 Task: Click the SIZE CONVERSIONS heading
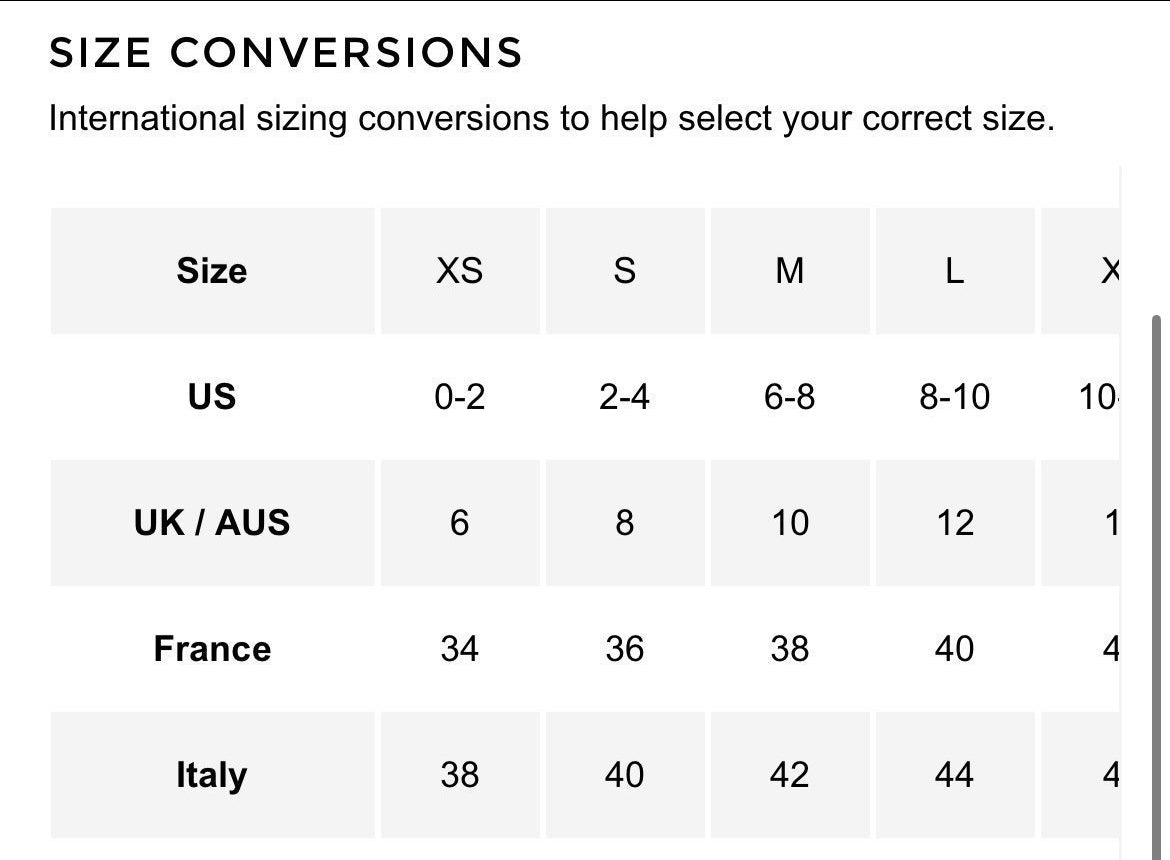[286, 52]
